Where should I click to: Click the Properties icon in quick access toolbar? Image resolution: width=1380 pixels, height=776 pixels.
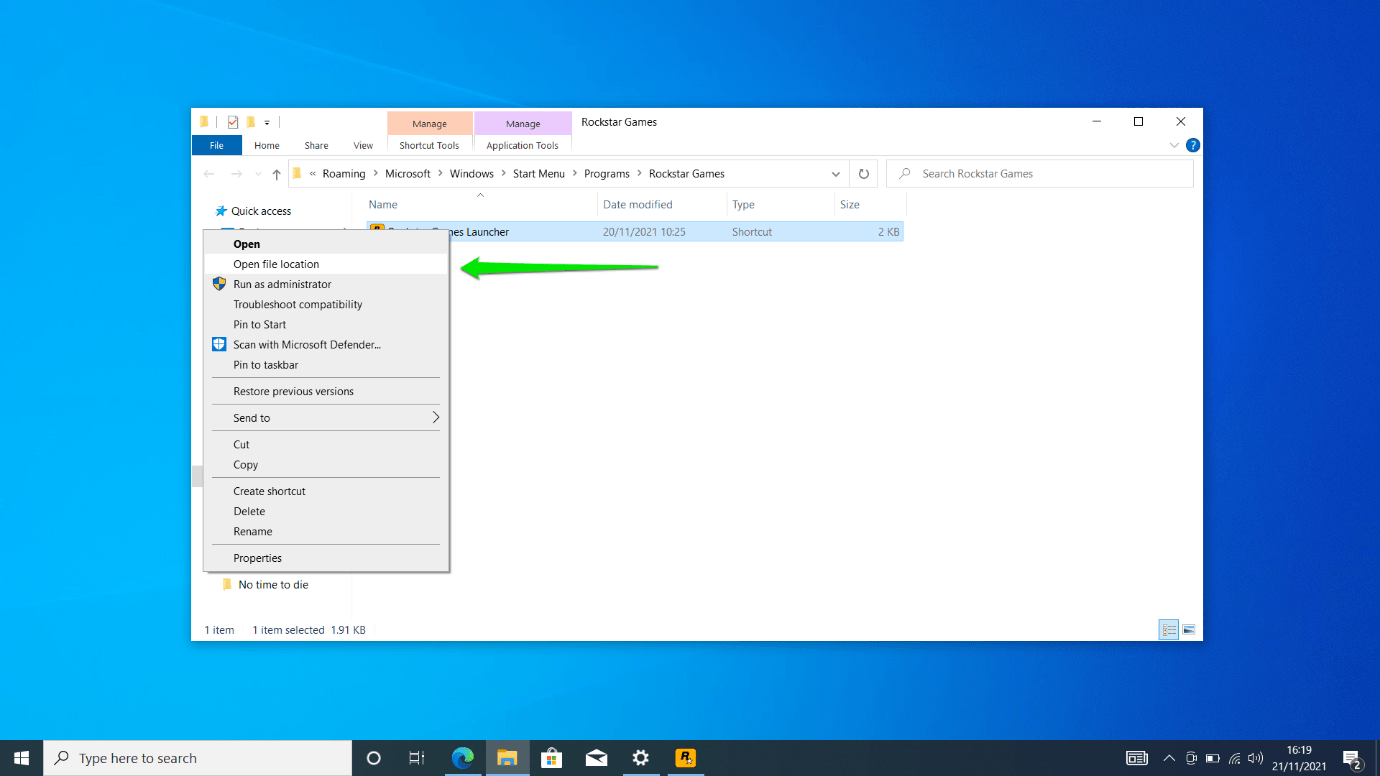coord(232,121)
